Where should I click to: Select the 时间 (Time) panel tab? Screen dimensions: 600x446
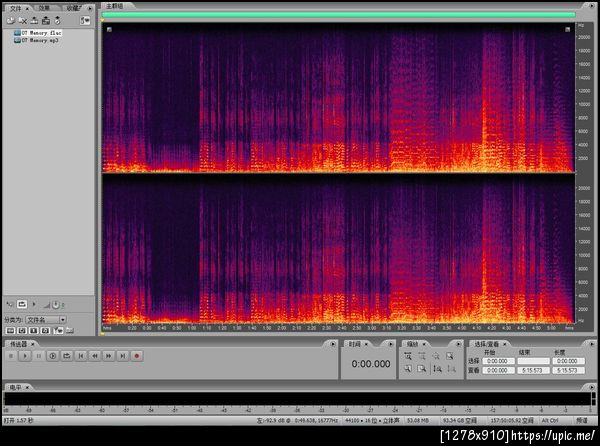[x=355, y=344]
